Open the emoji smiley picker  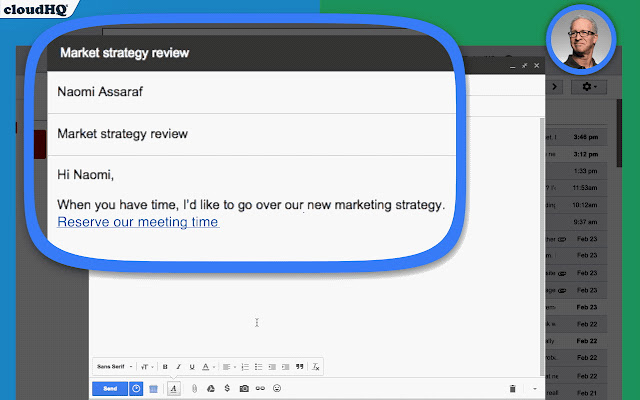pyautogui.click(x=277, y=388)
